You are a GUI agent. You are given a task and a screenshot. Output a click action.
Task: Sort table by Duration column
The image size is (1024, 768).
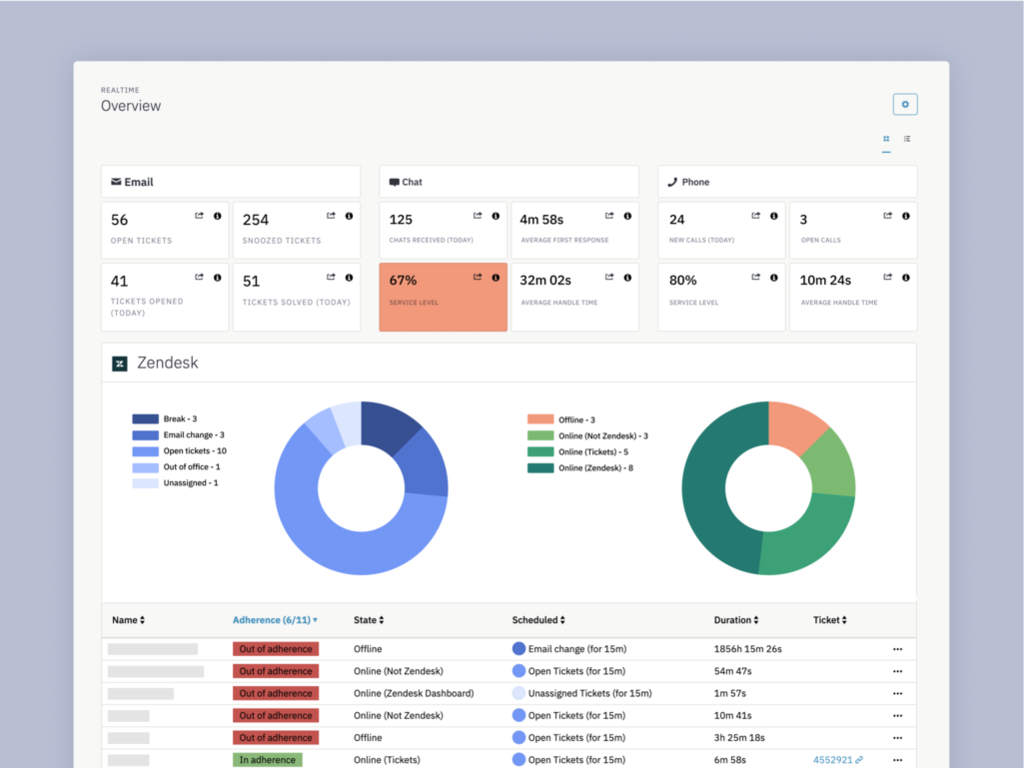pos(735,620)
